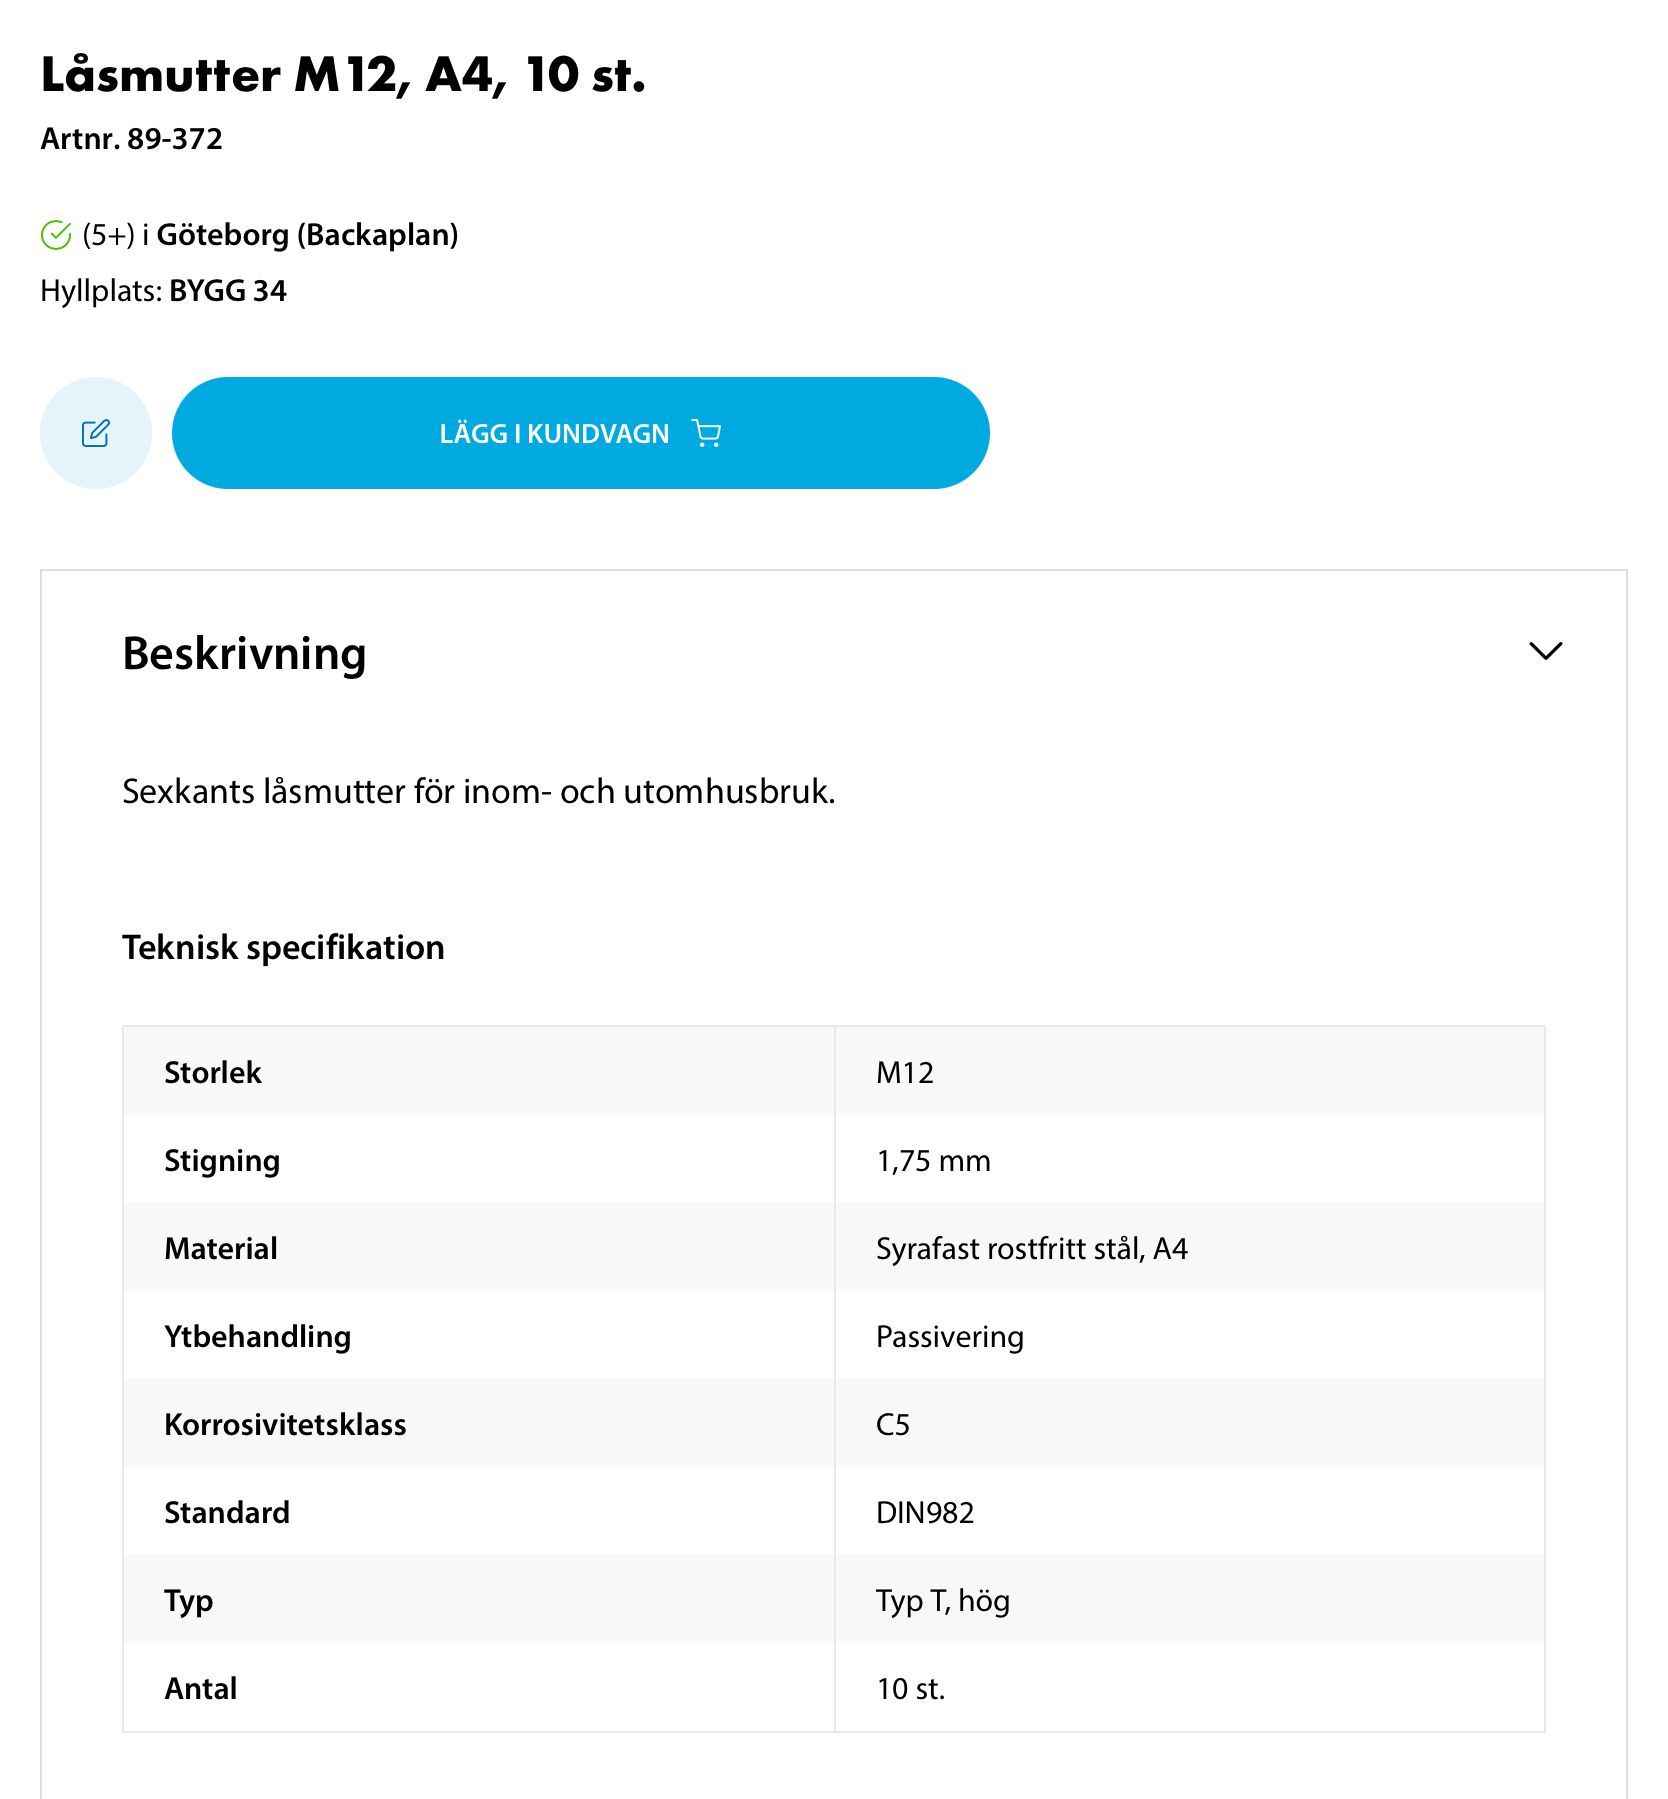Viewport: 1668px width, 1799px height.
Task: Click the green in-stock checkmark icon
Action: [56, 235]
